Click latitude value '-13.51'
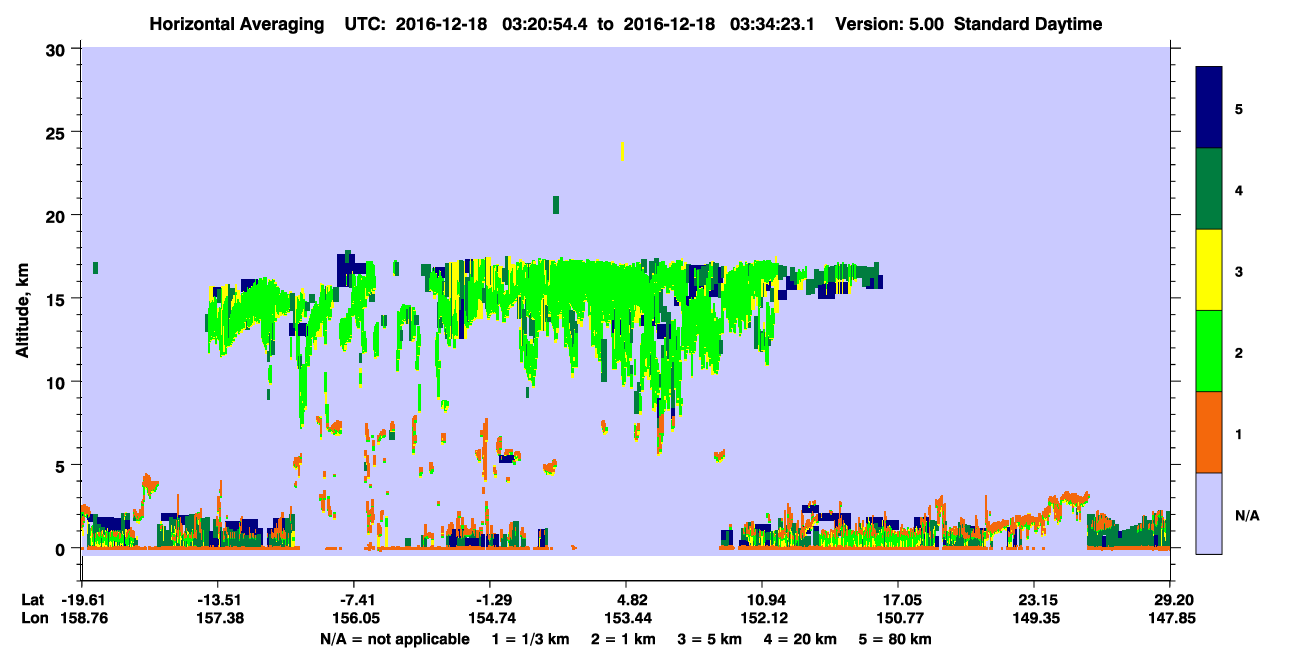 point(218,600)
